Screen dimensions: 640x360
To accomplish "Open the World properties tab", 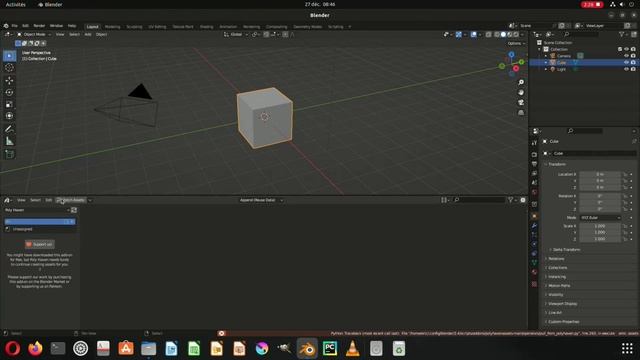I will pyautogui.click(x=534, y=192).
